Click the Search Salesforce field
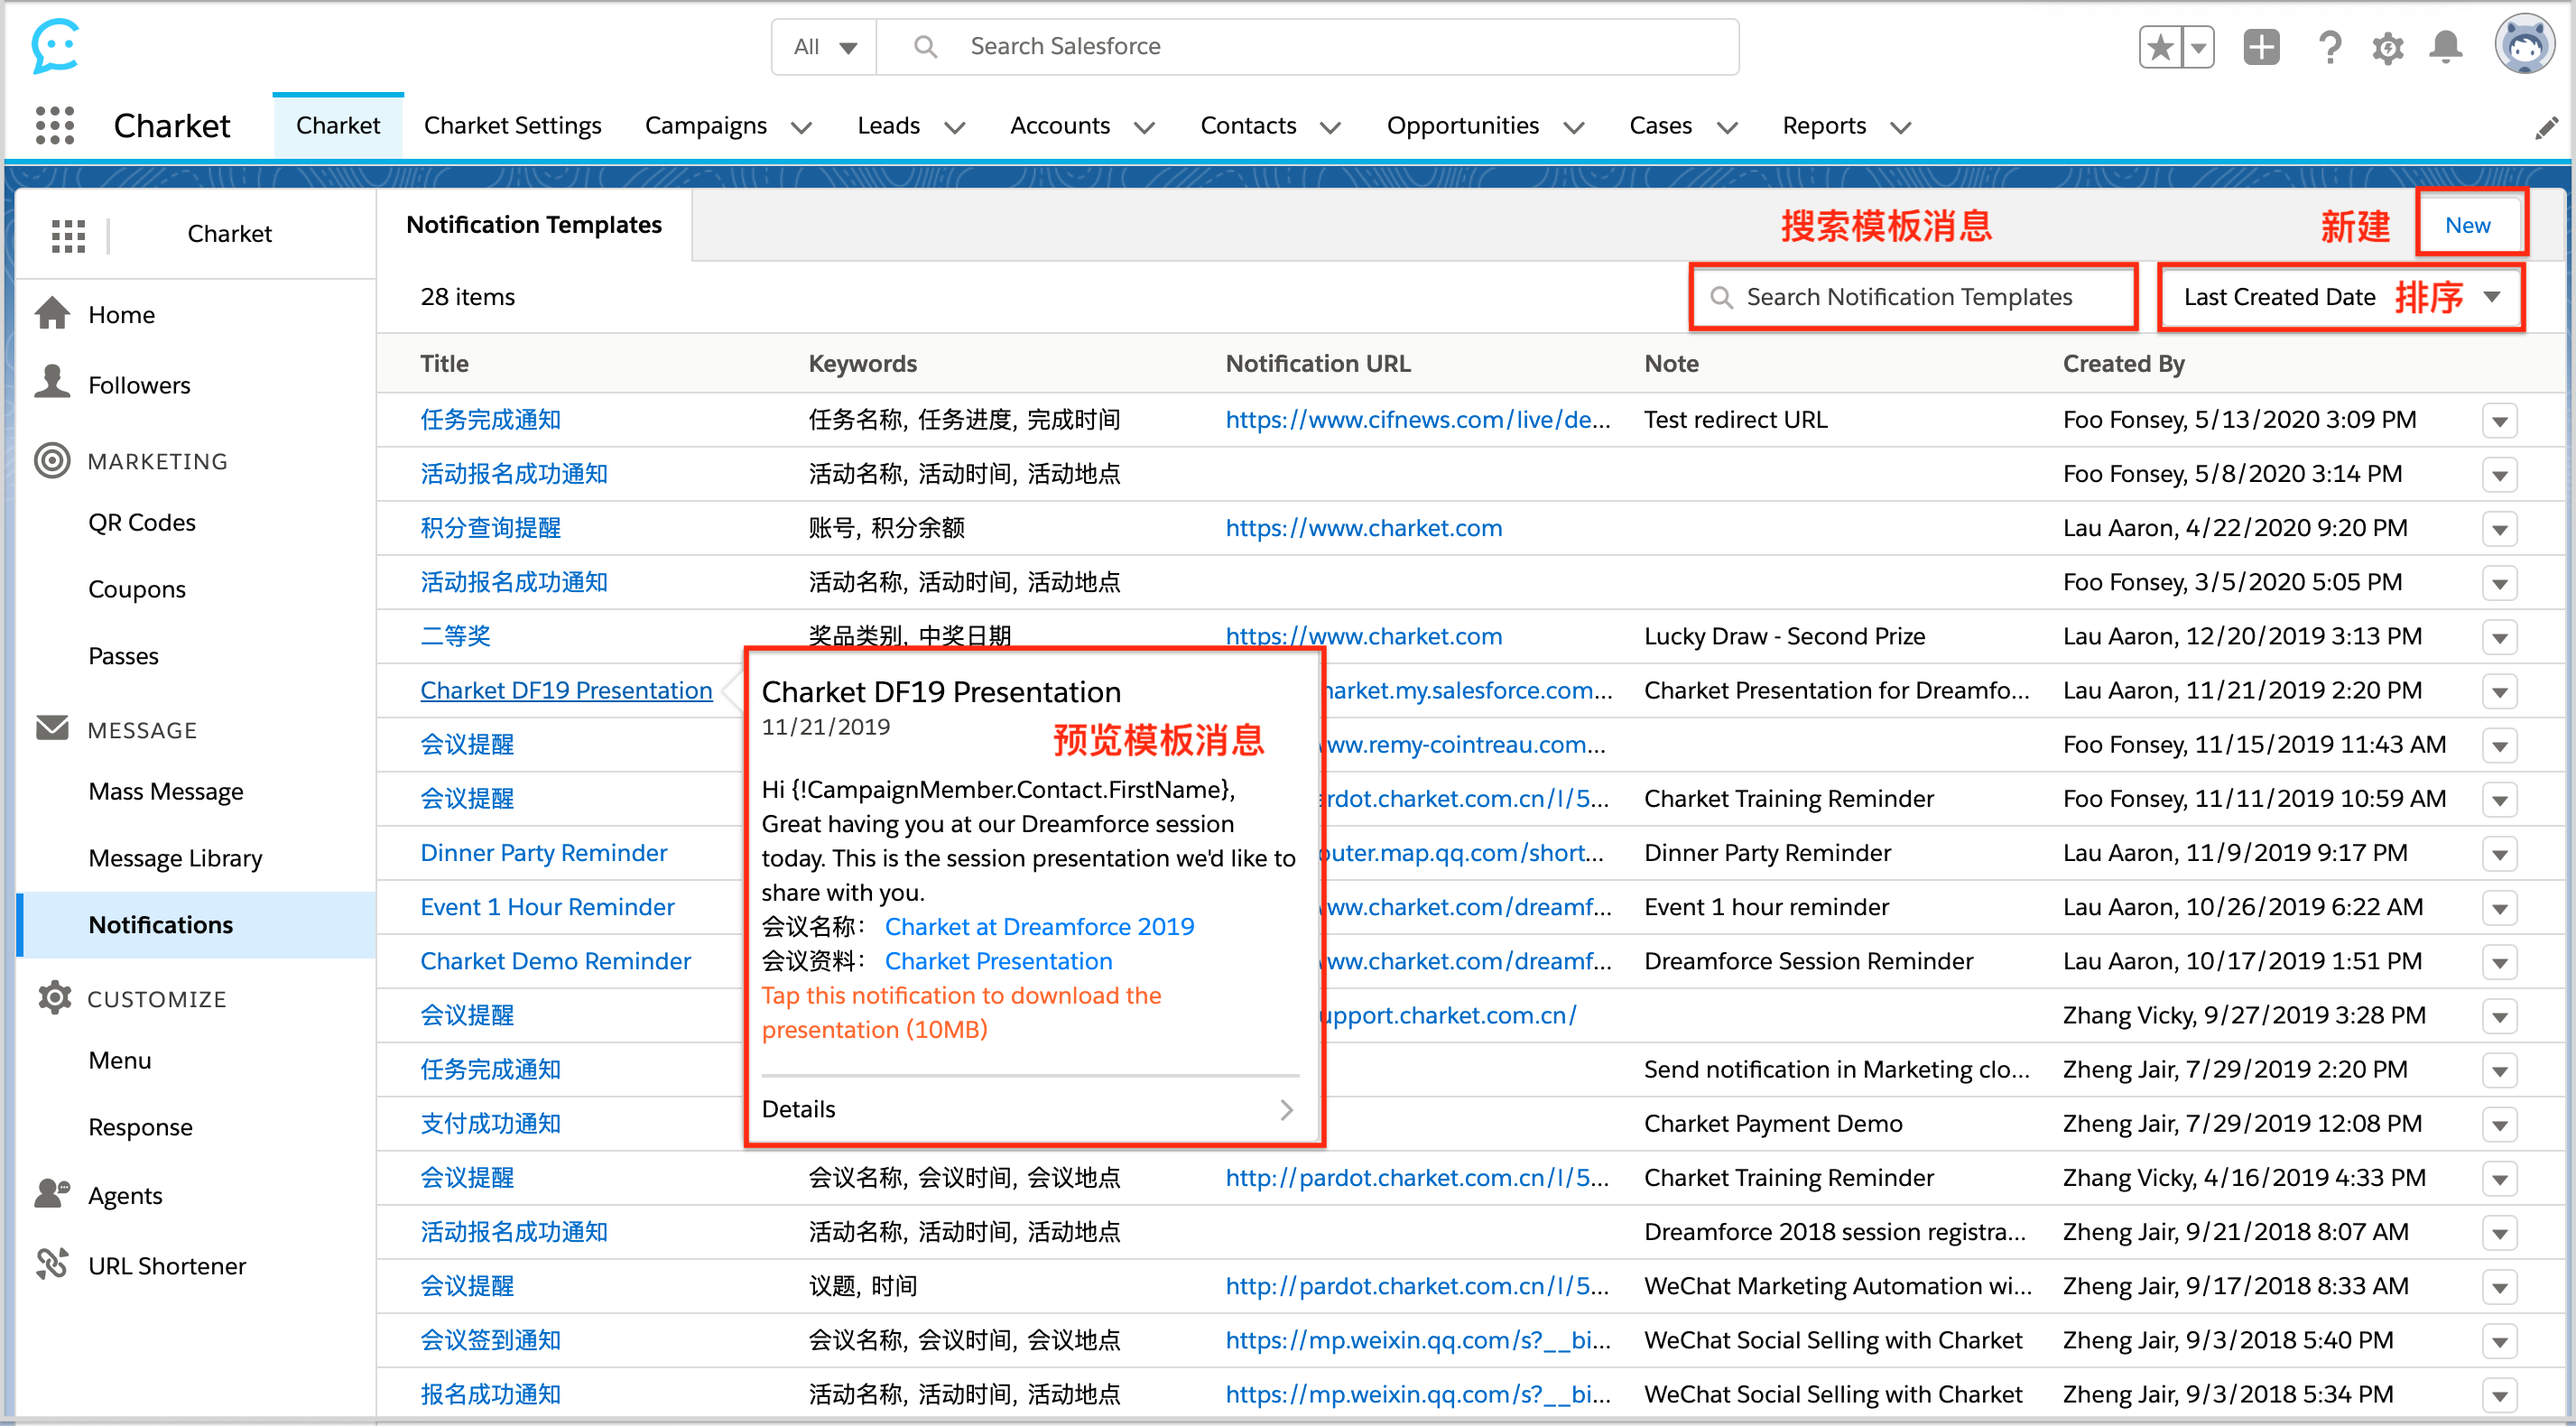Screen dimensions: 2576x1426 coord(1307,47)
